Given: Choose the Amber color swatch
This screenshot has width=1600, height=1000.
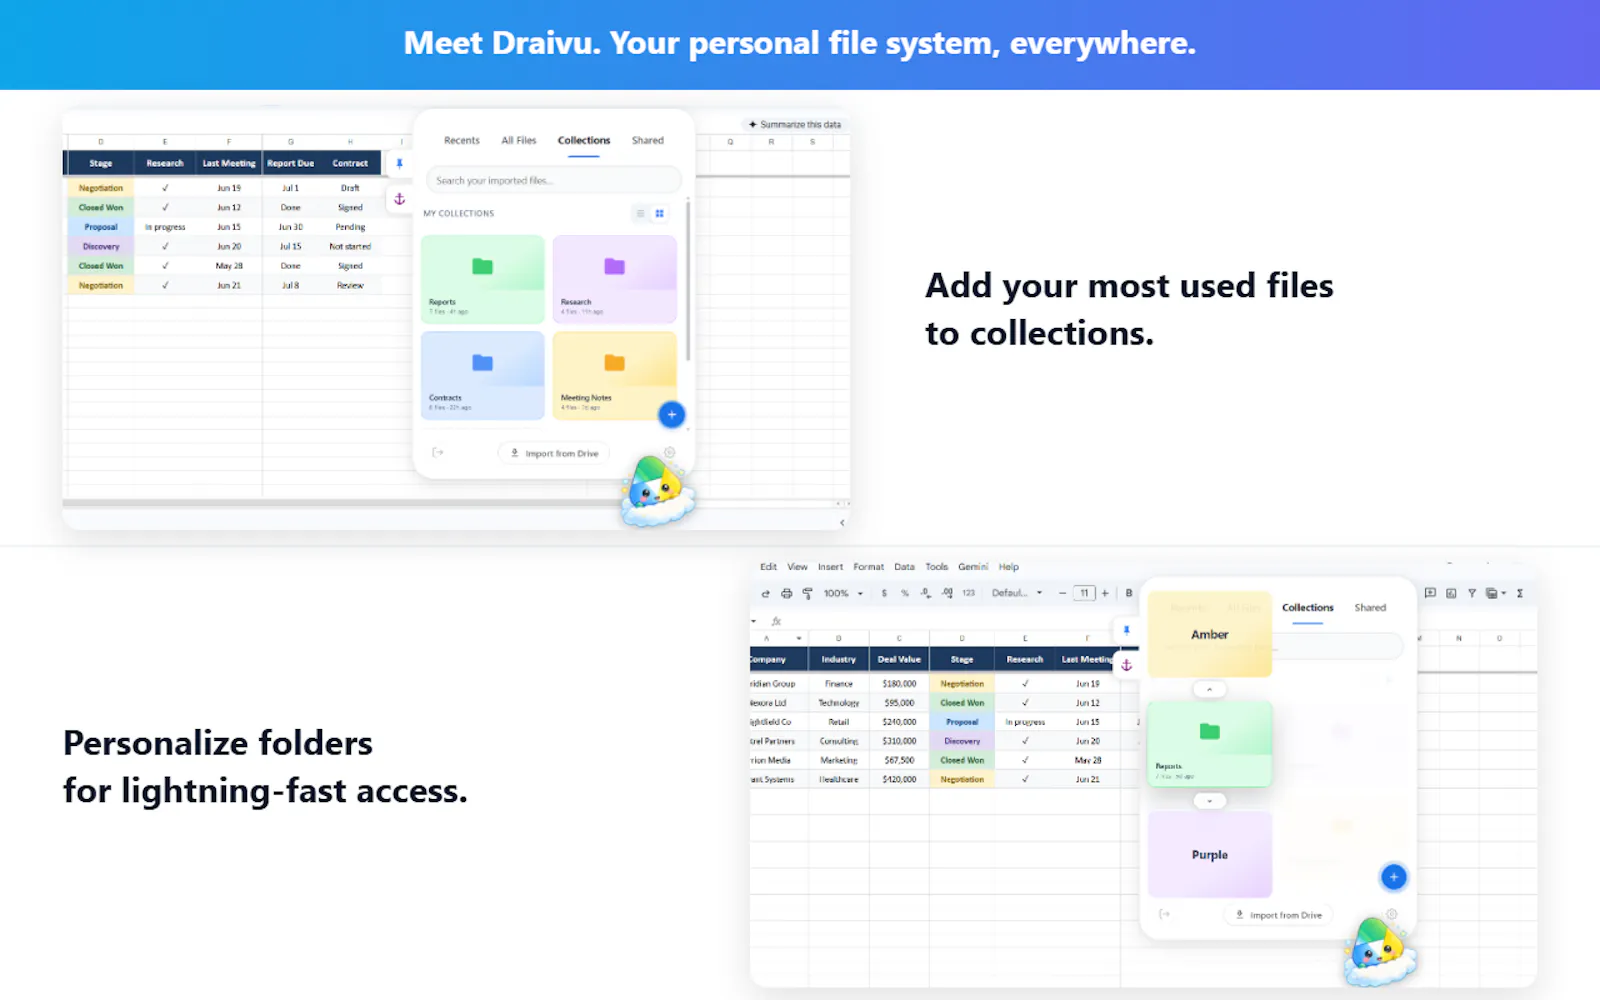Looking at the screenshot, I should 1209,634.
